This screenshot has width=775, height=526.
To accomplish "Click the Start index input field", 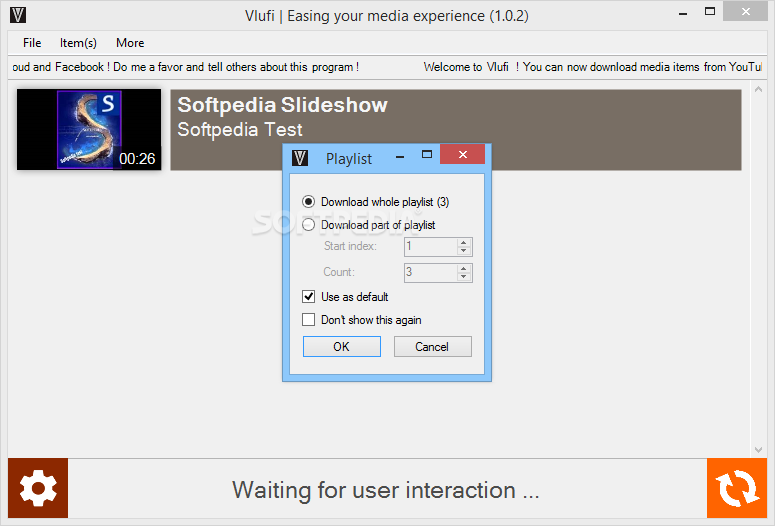I will (431, 247).
